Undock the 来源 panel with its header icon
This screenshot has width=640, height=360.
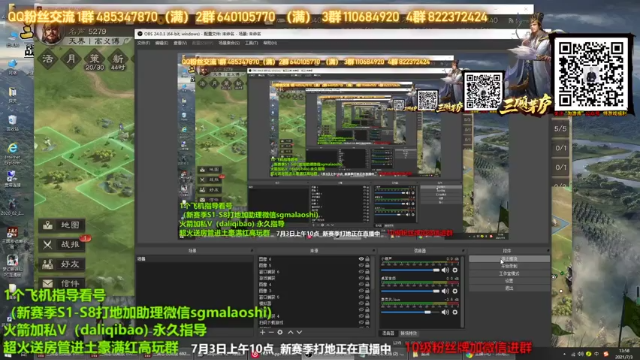click(x=373, y=251)
